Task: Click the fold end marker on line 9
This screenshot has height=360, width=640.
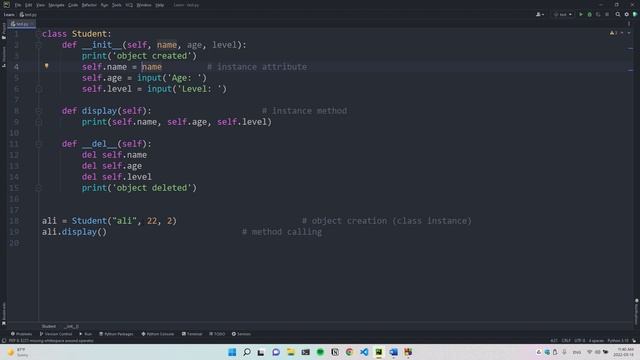Action: (38, 122)
